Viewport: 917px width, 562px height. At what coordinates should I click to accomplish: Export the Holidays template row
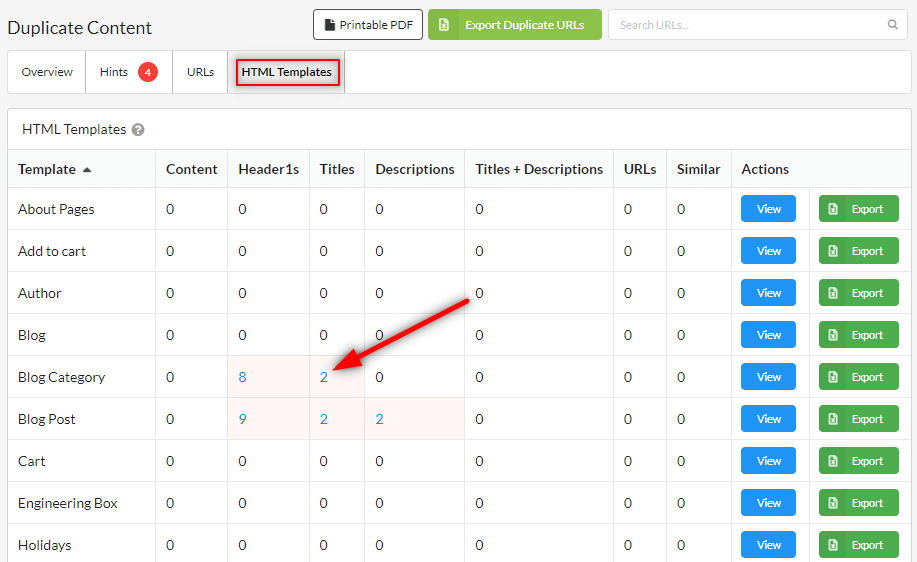[858, 545]
